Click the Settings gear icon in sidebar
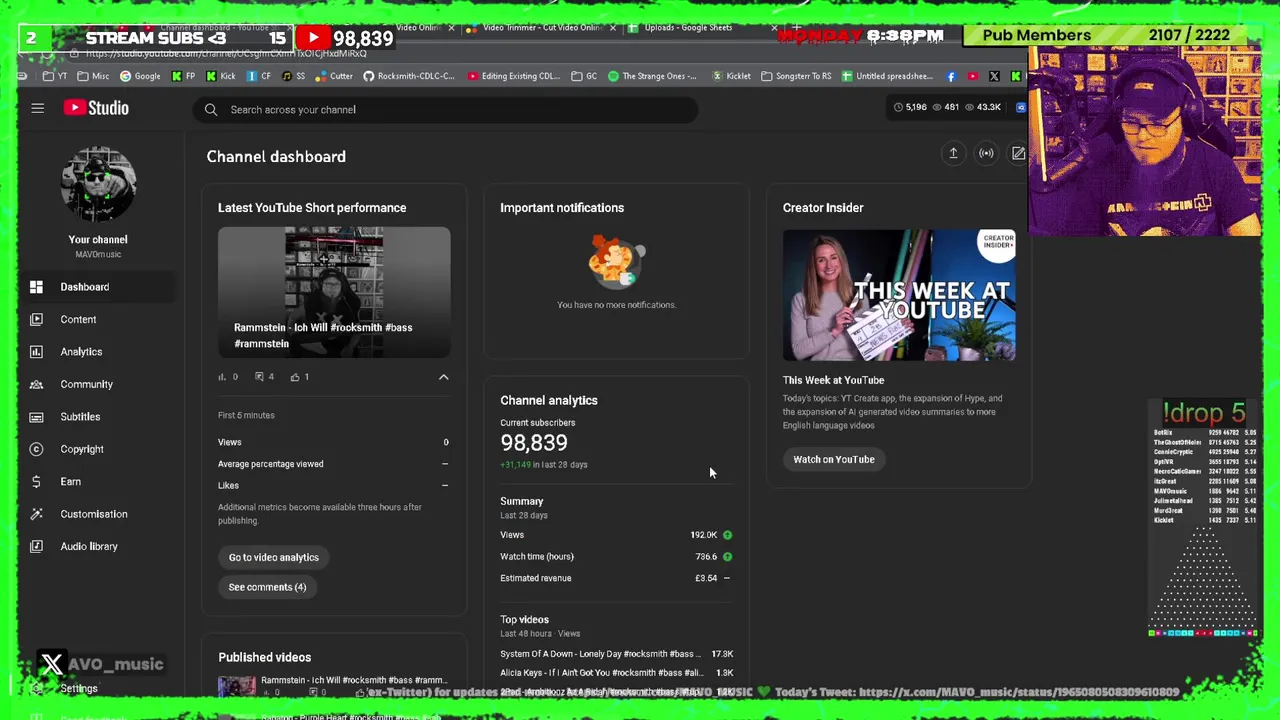This screenshot has height=720, width=1280. click(37, 688)
